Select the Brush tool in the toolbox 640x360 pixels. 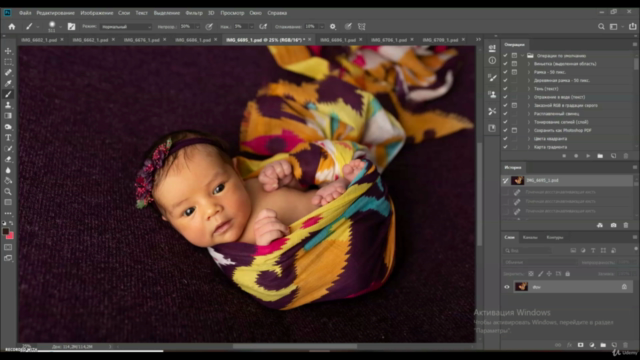click(8, 94)
